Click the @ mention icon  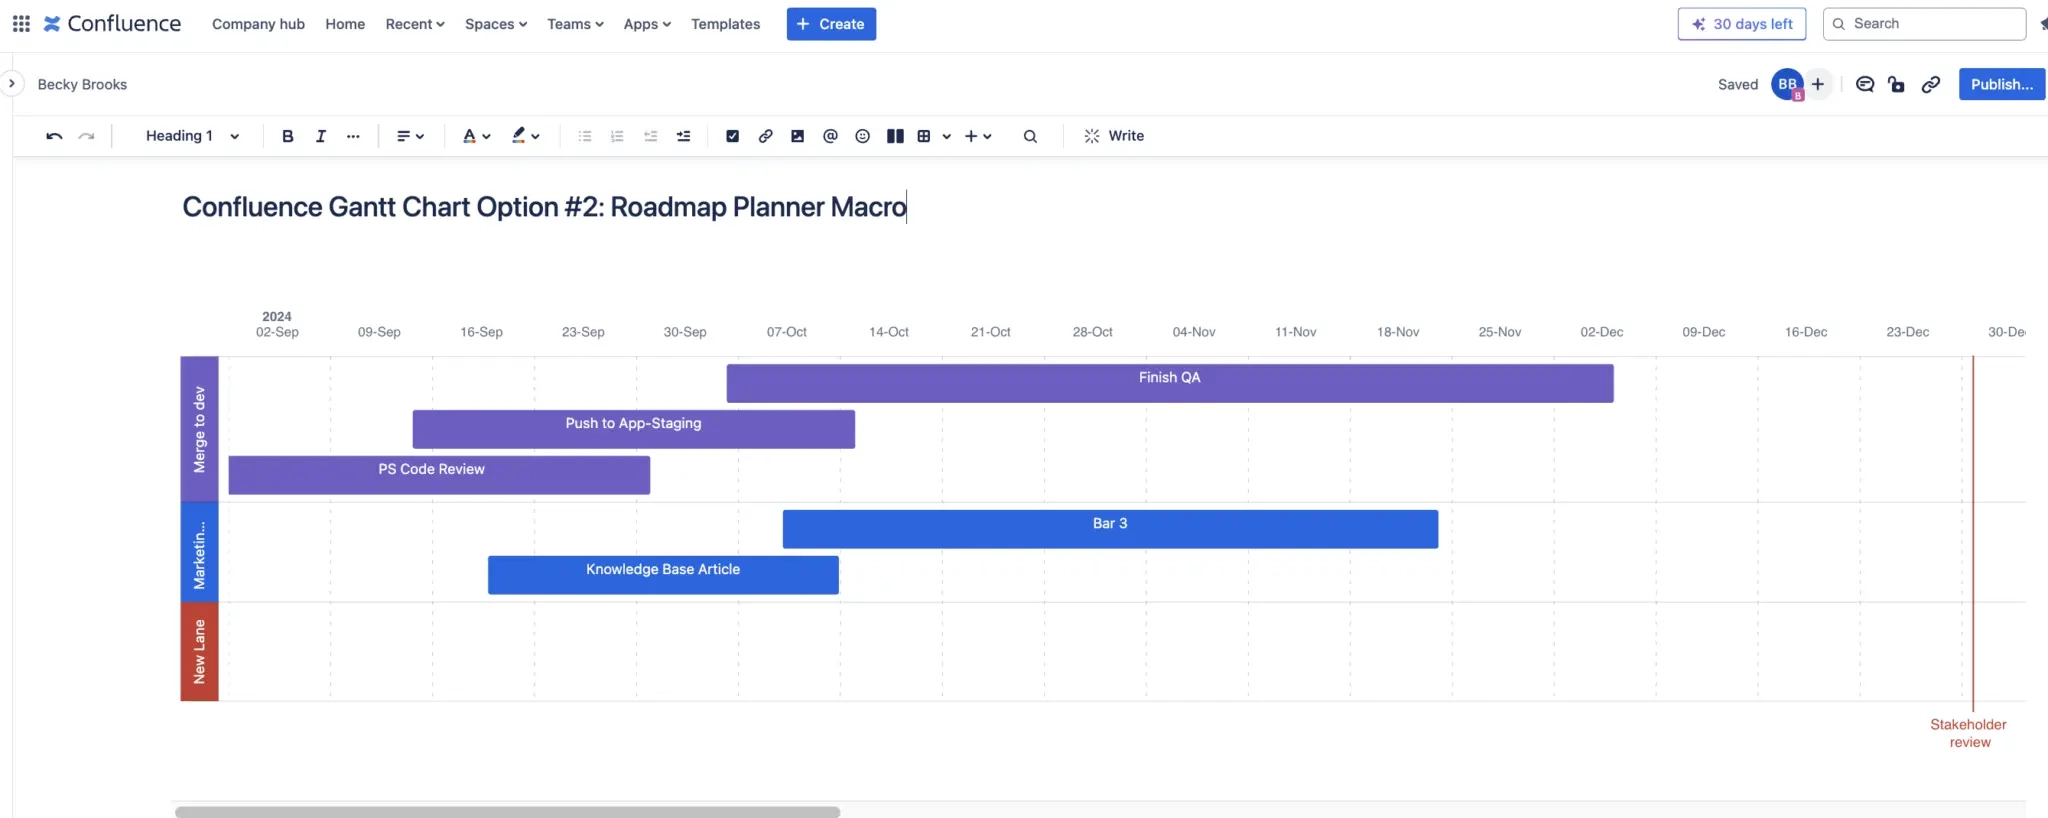click(830, 136)
